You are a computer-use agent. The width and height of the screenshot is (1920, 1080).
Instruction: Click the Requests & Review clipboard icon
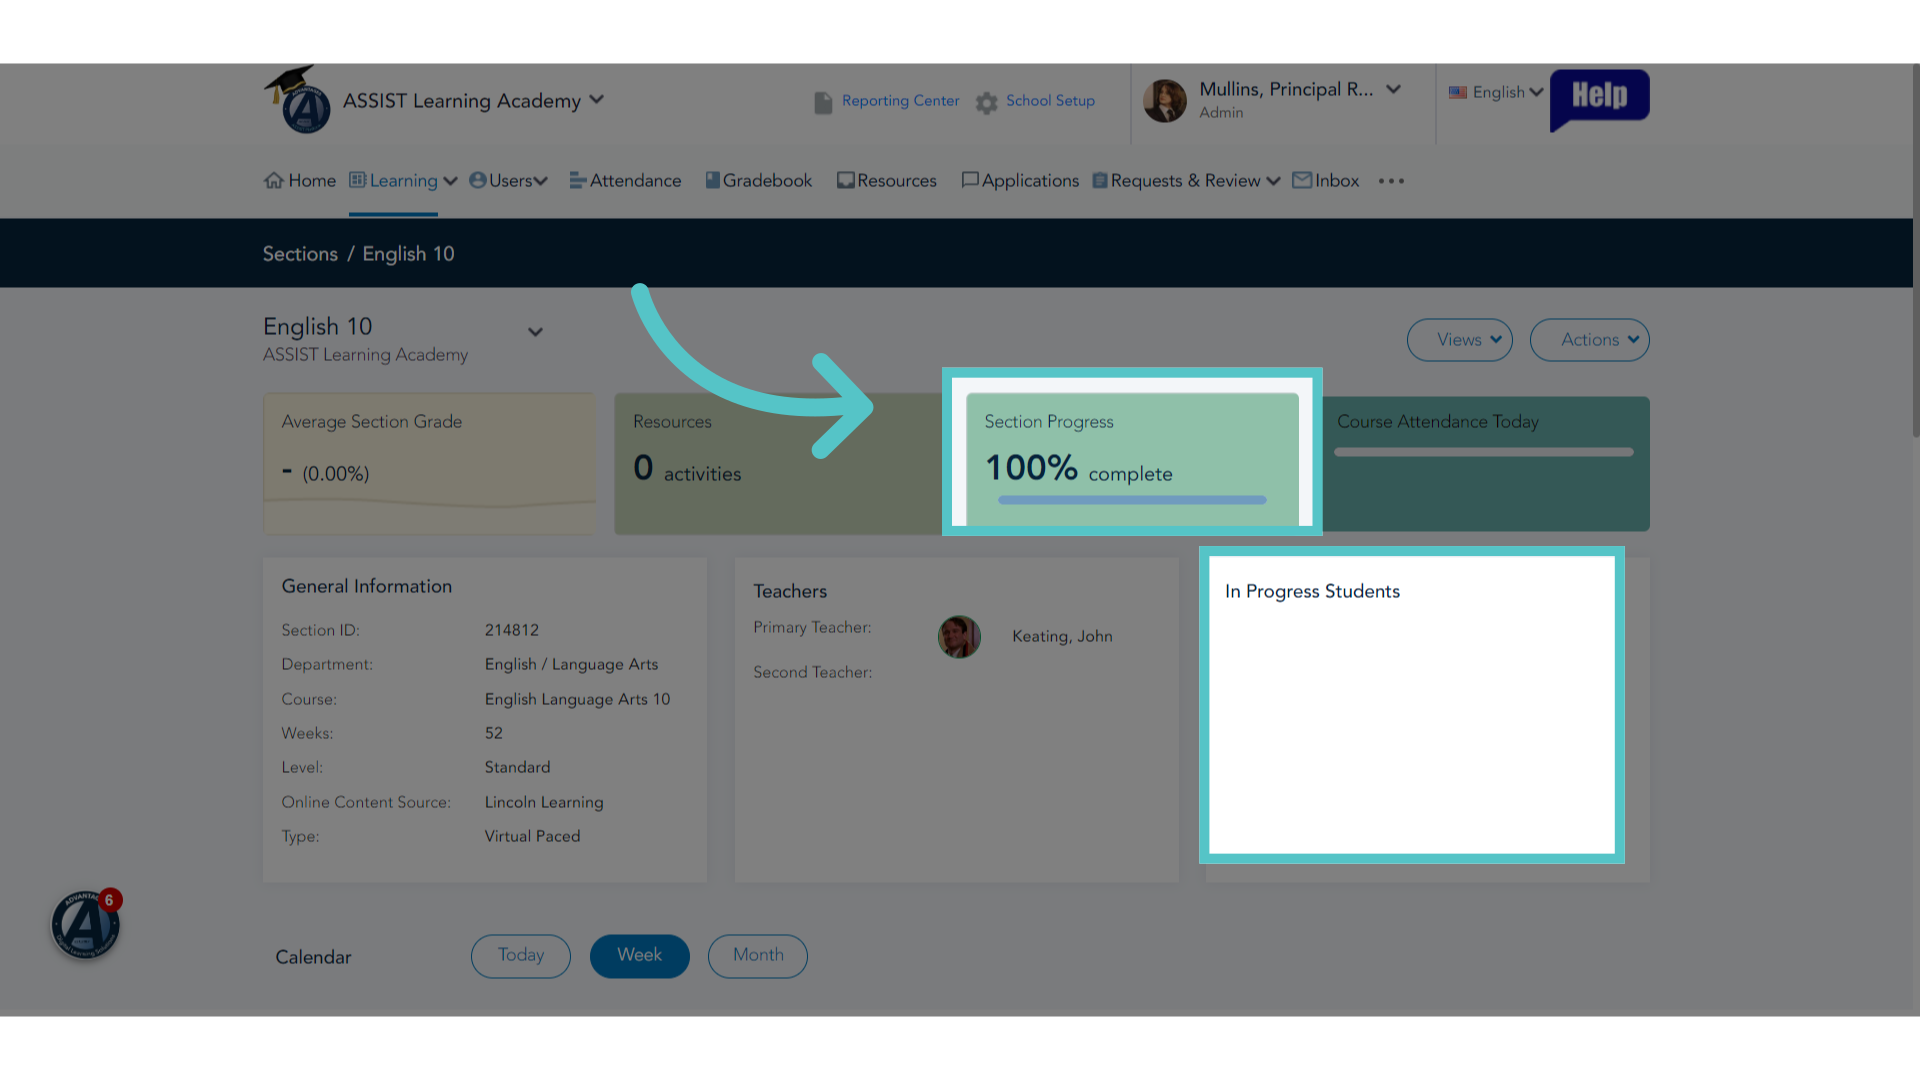click(1100, 180)
